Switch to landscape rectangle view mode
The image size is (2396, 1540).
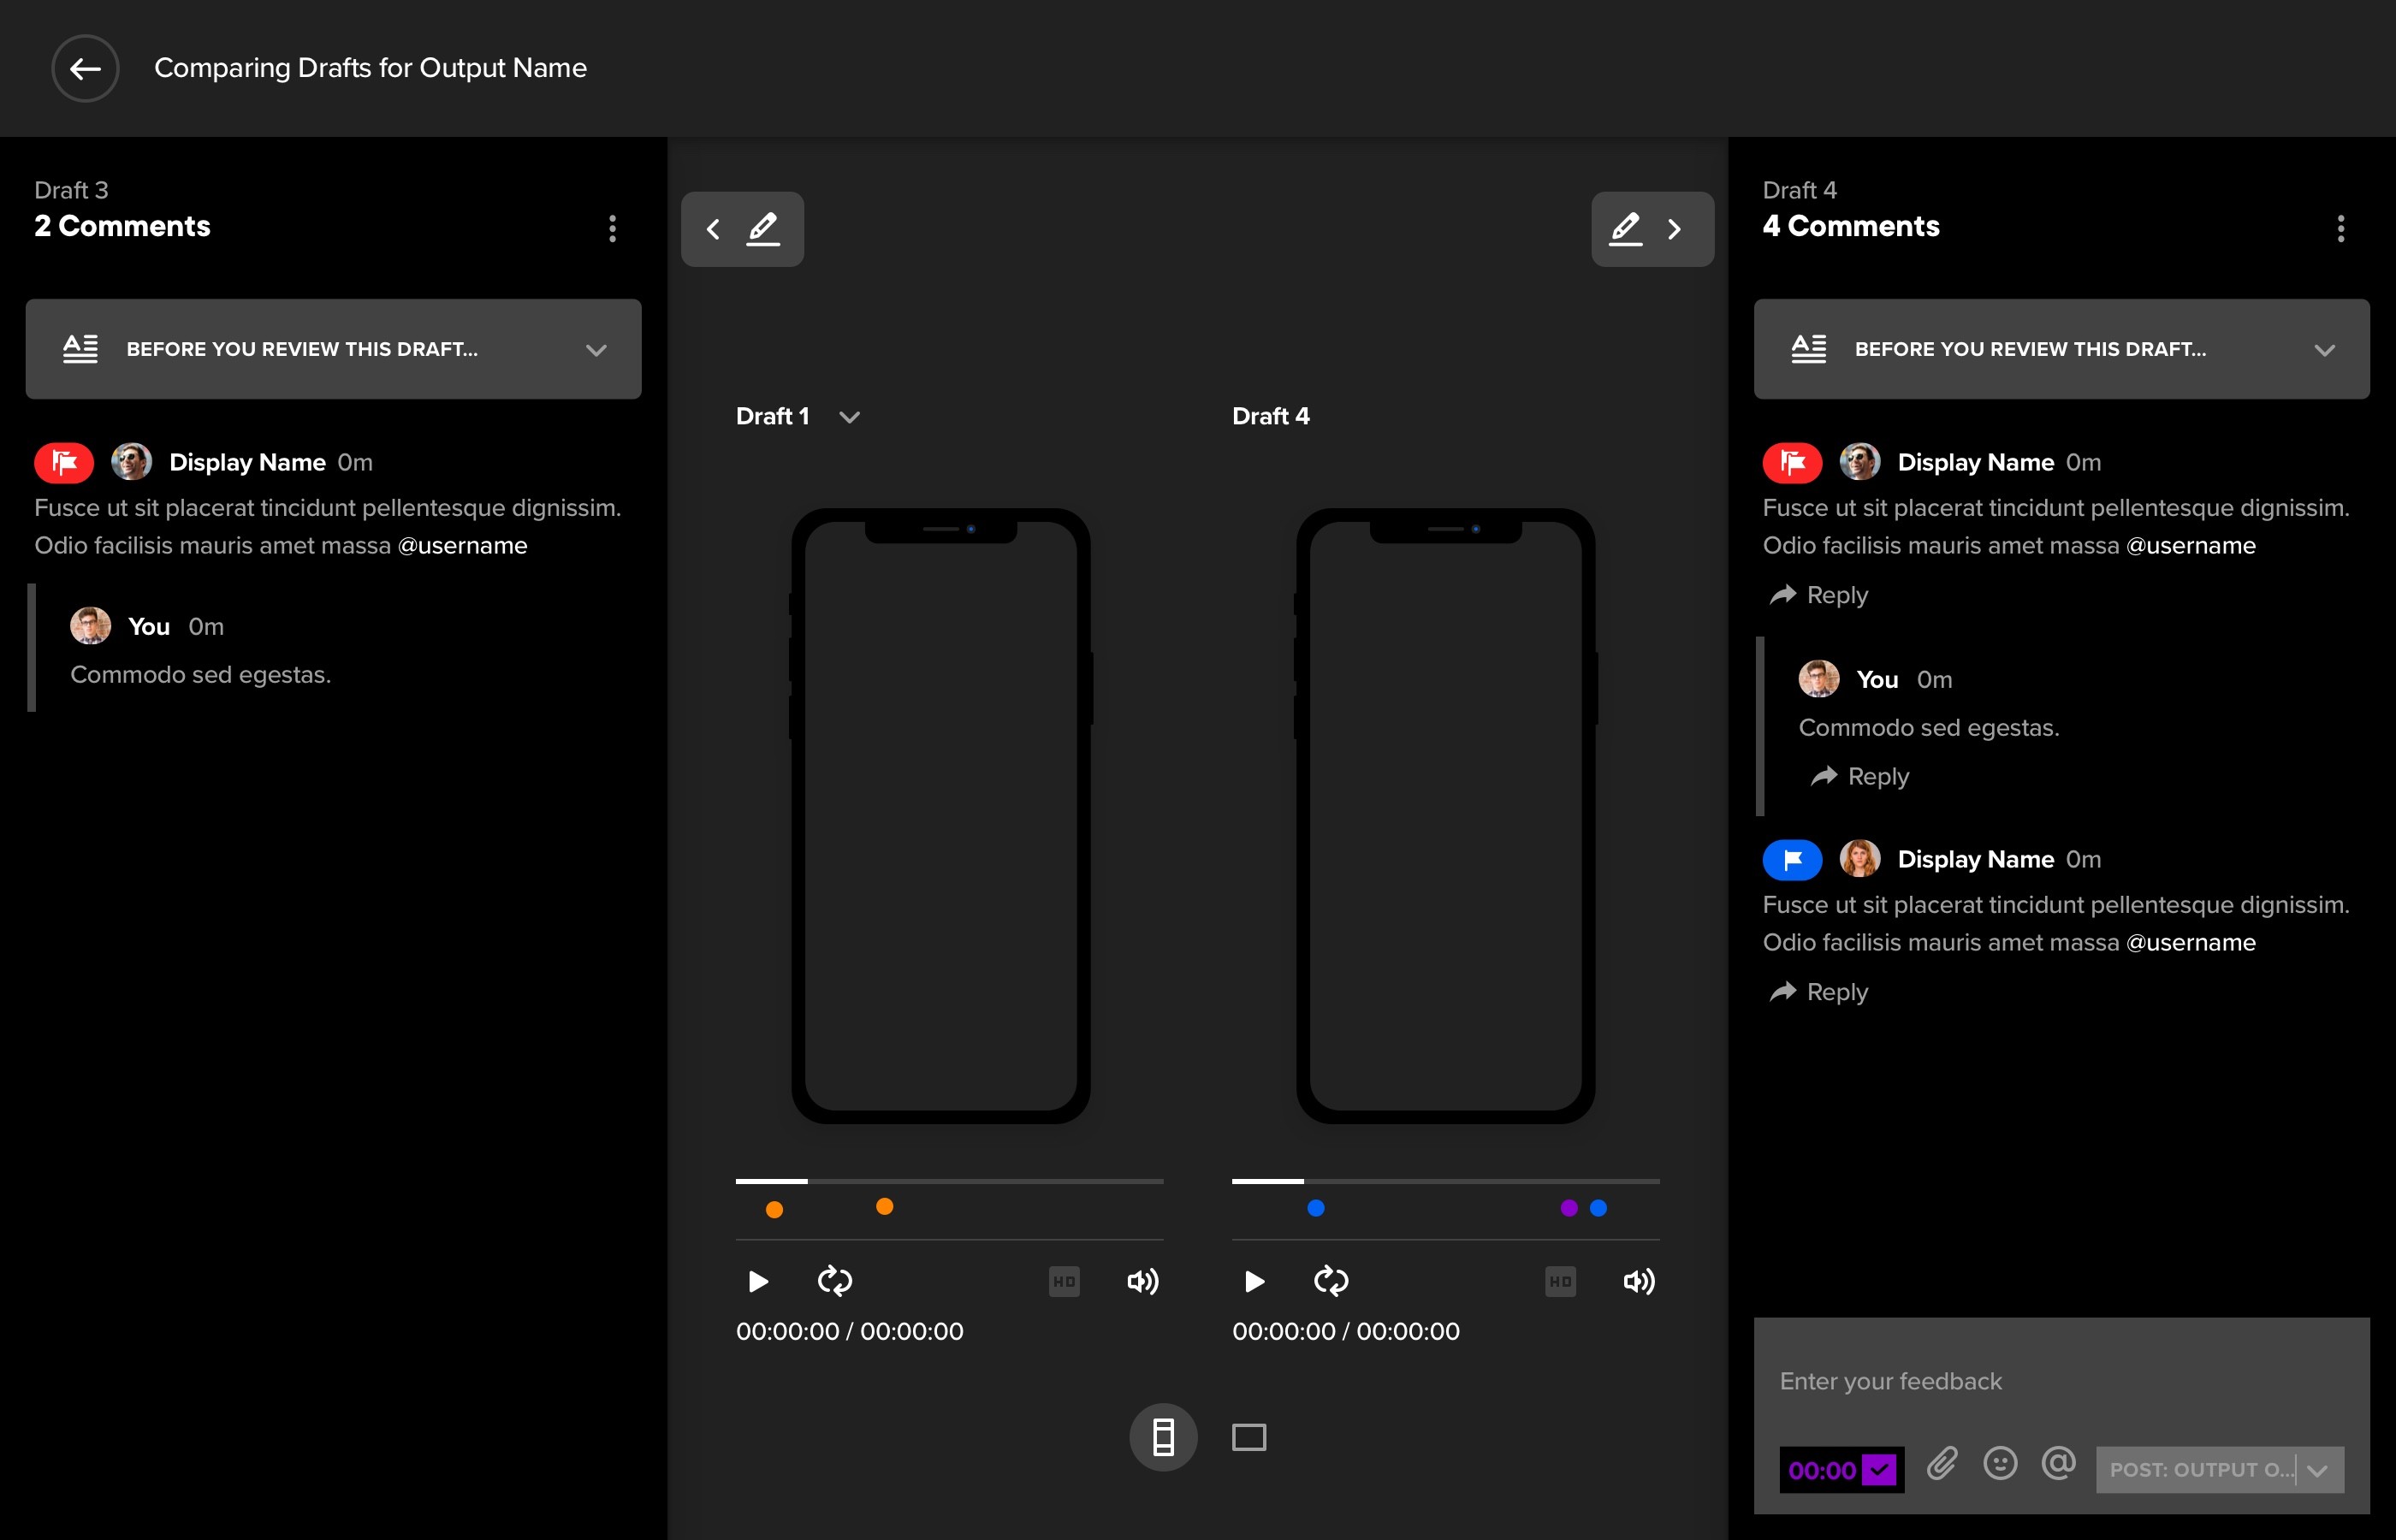pyautogui.click(x=1249, y=1437)
